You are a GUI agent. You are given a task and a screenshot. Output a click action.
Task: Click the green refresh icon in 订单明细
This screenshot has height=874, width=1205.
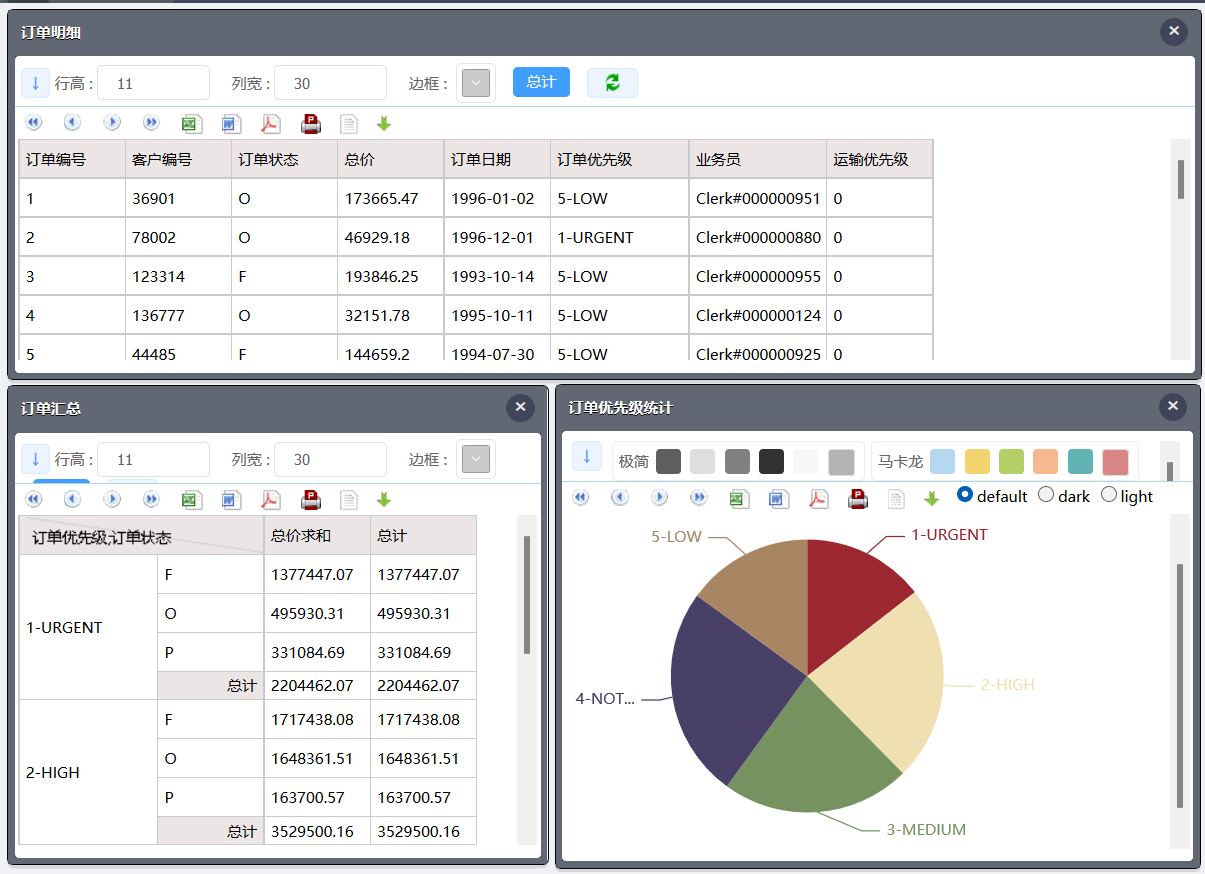[x=612, y=83]
